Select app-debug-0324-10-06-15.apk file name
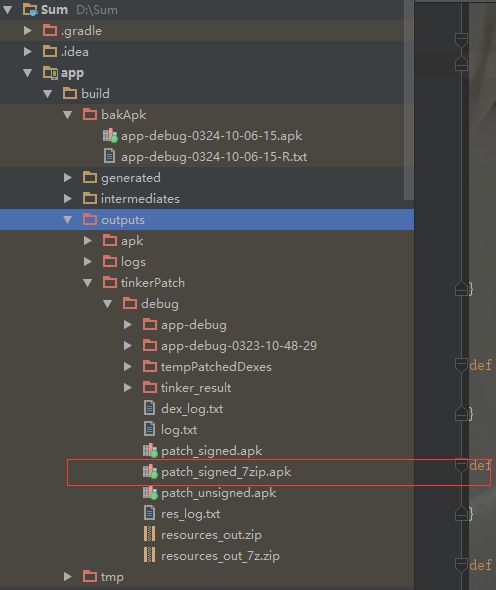 [211, 136]
